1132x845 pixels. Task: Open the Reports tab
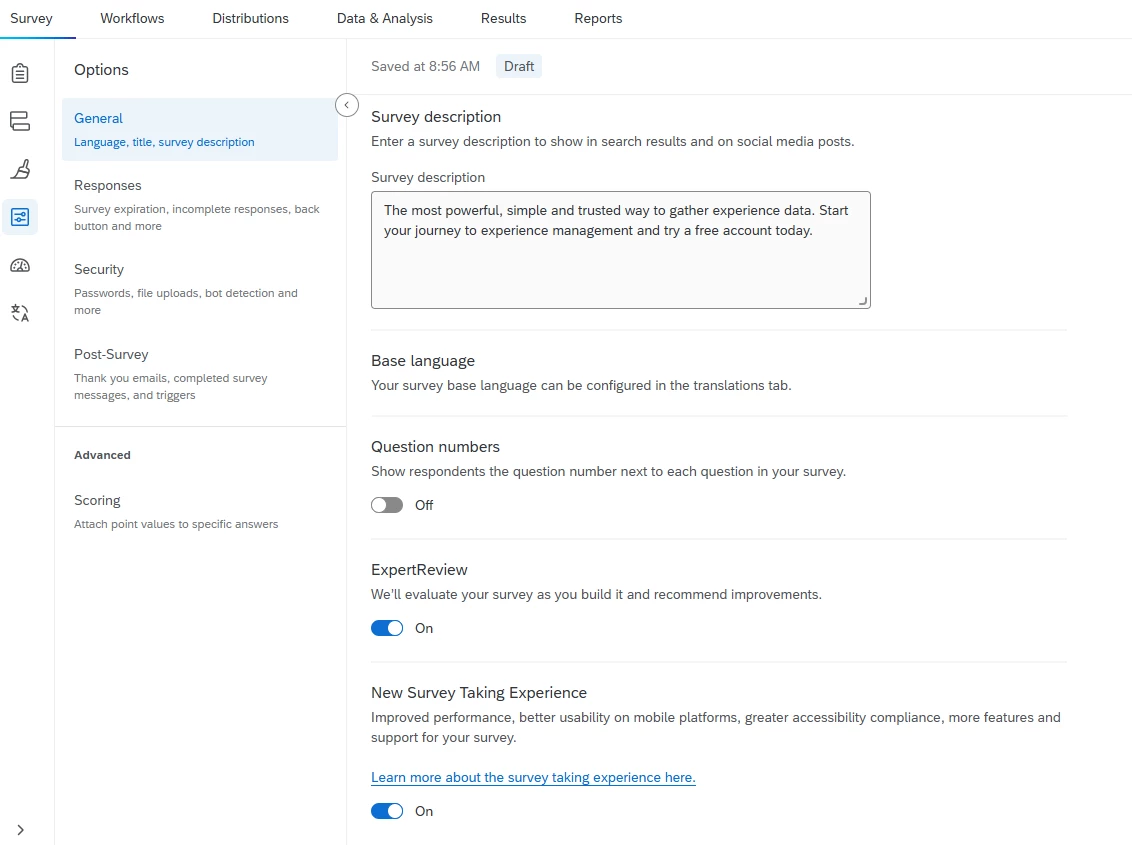pyautogui.click(x=598, y=19)
